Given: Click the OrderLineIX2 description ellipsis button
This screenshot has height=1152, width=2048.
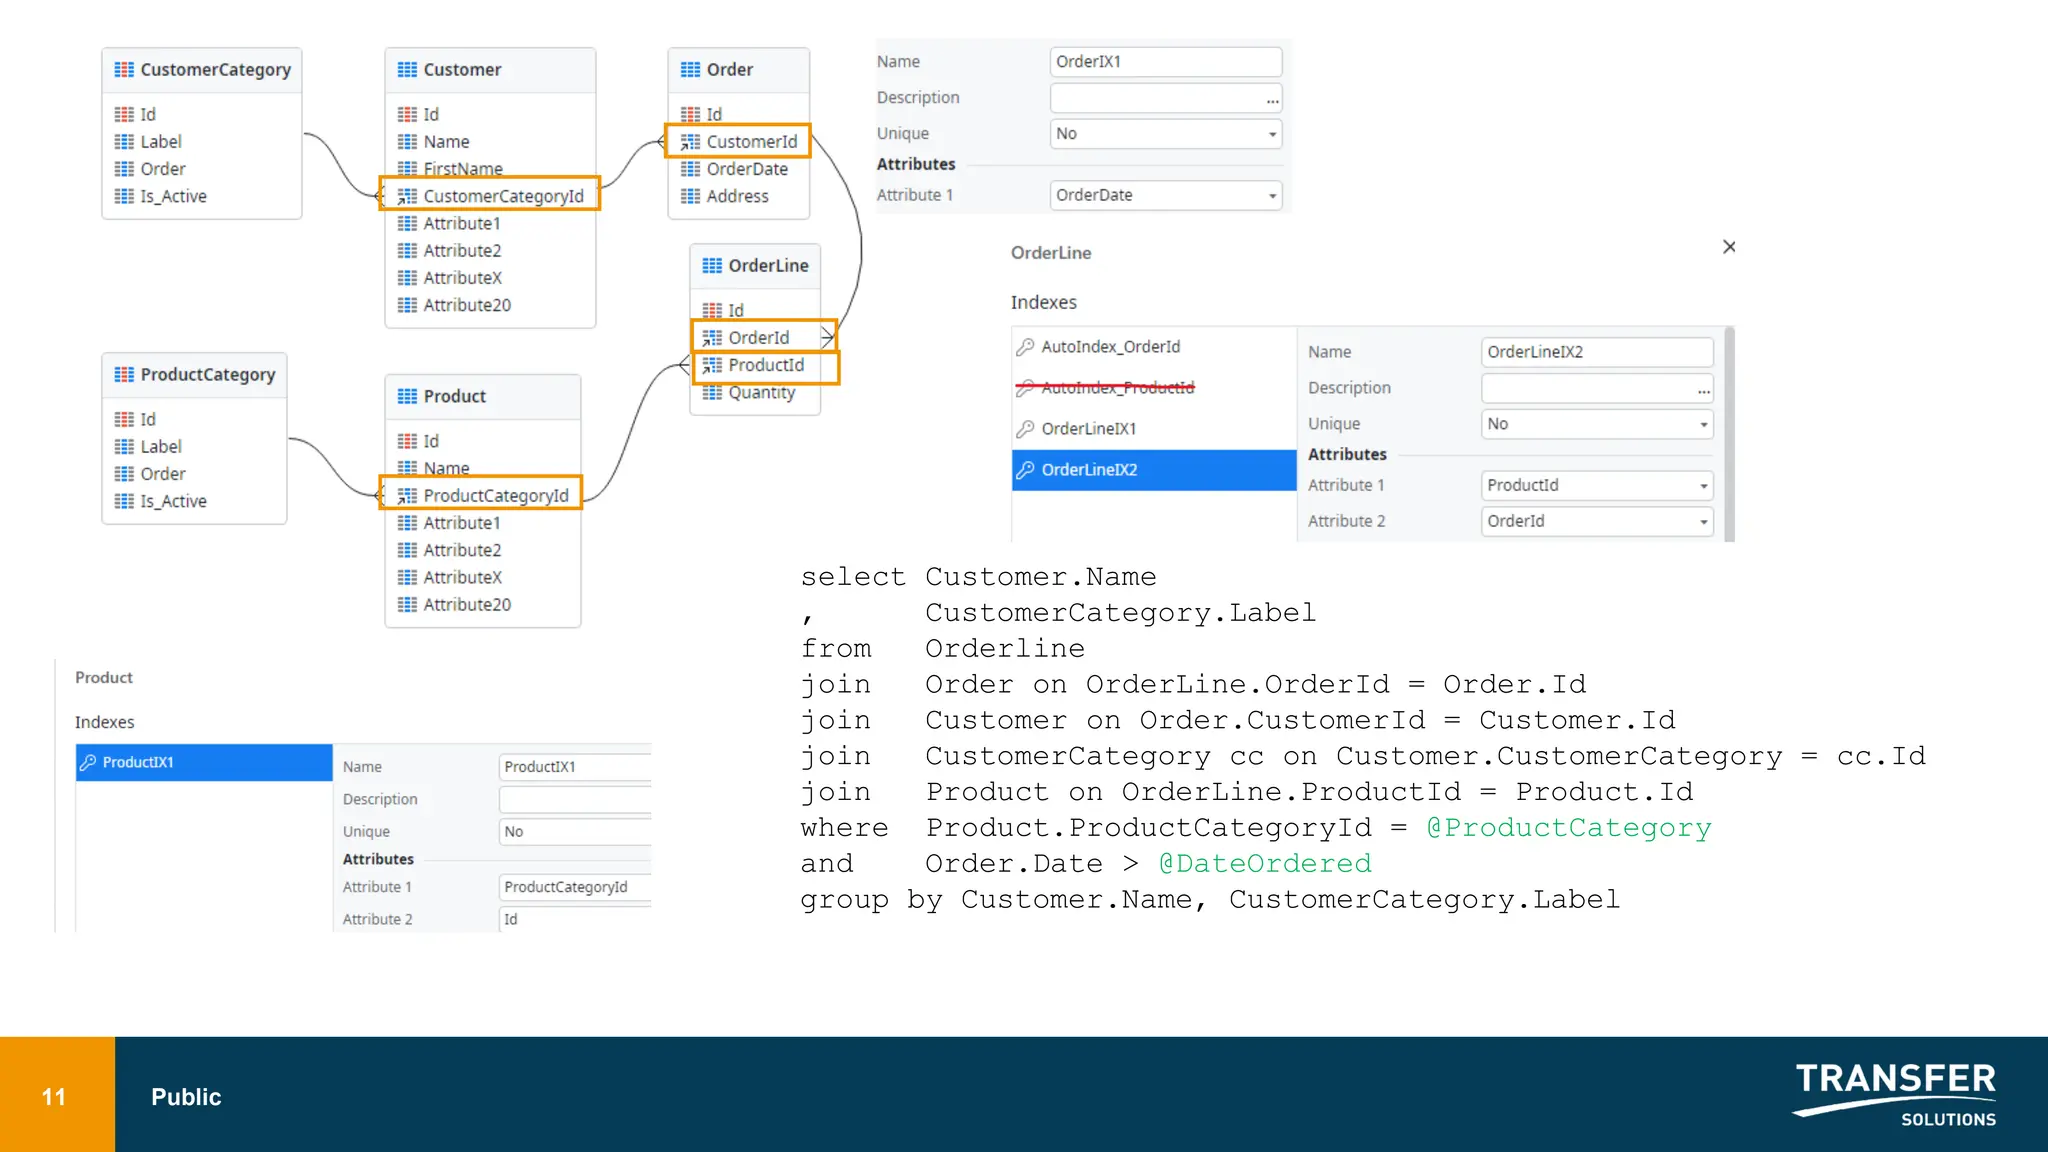Looking at the screenshot, I should 1703,389.
